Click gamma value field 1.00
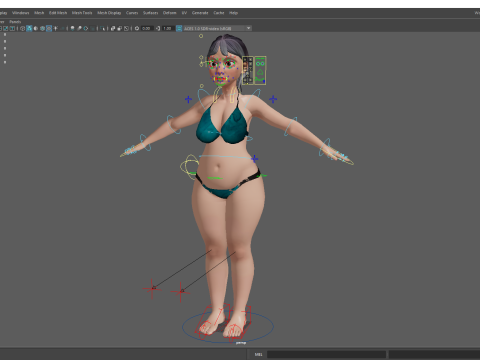The image size is (480, 360). [168, 28]
